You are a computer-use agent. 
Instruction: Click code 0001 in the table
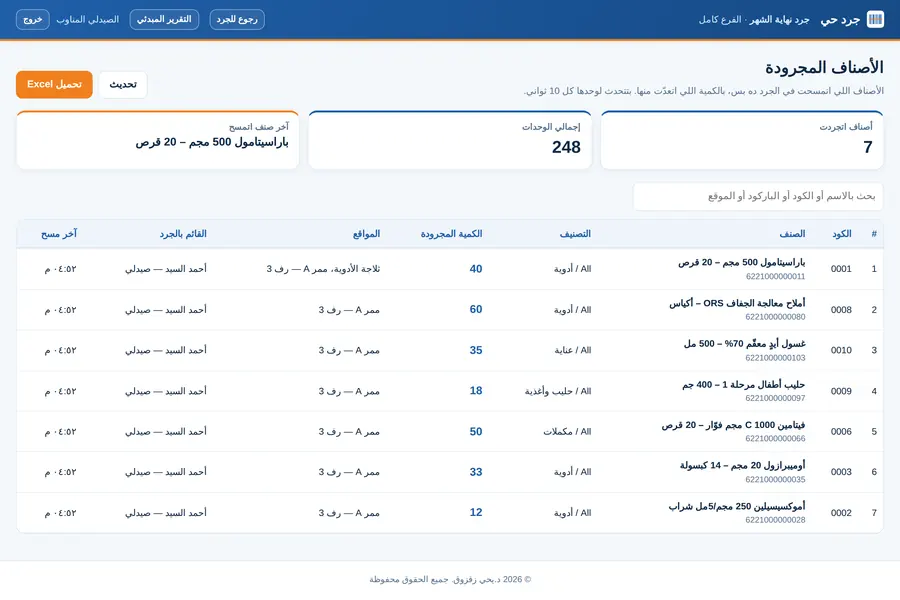click(x=841, y=269)
